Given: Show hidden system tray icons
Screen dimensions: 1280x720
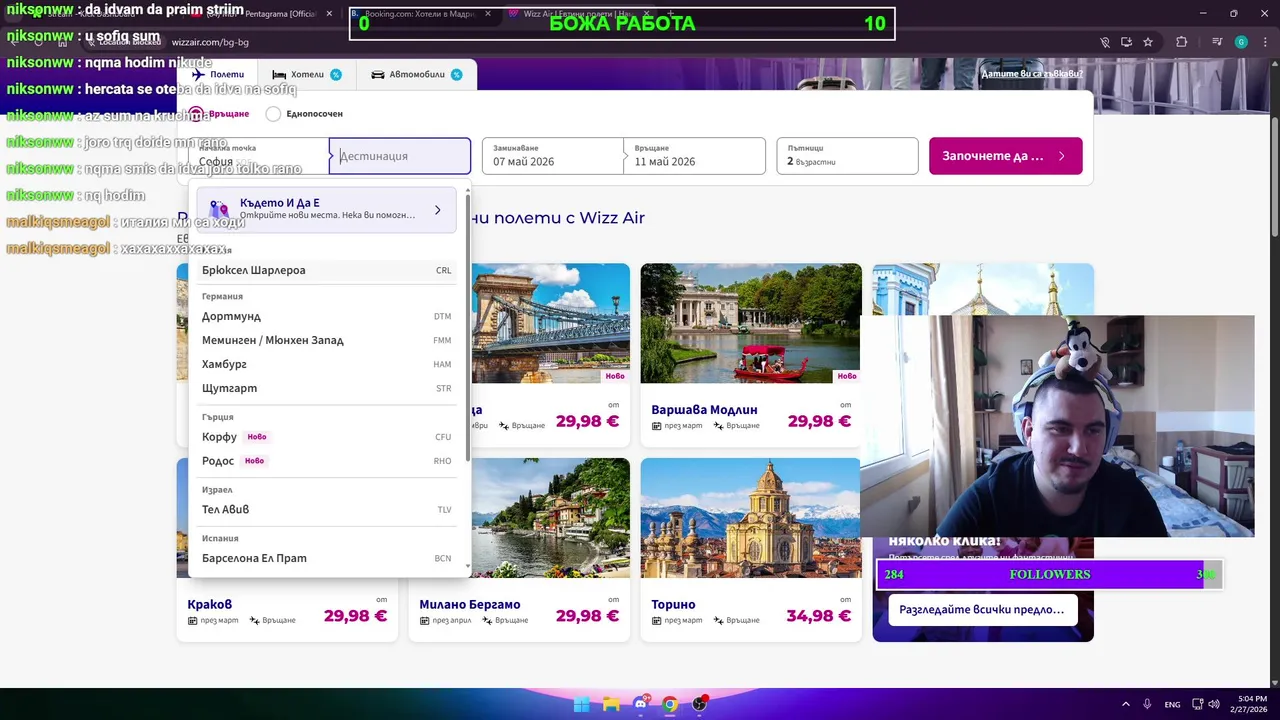Looking at the screenshot, I should pyautogui.click(x=1125, y=704).
